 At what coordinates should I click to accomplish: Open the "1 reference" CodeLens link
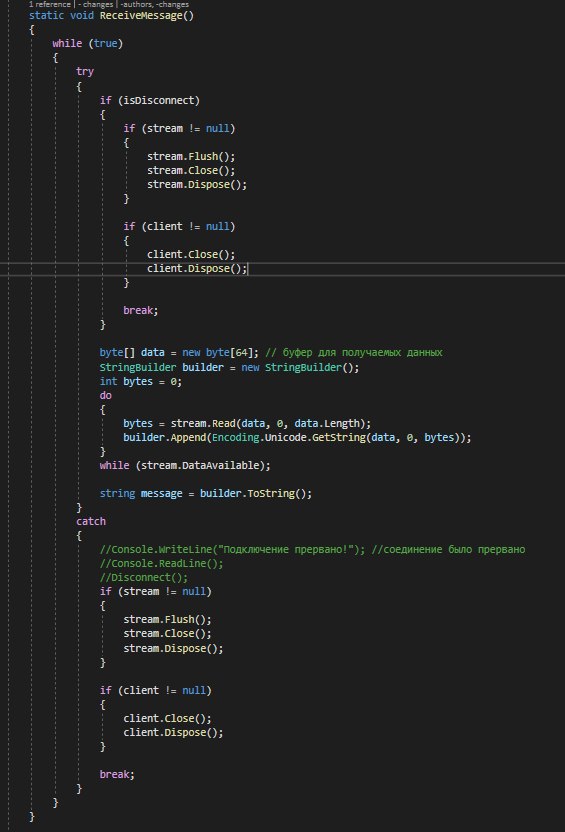(50, 4)
